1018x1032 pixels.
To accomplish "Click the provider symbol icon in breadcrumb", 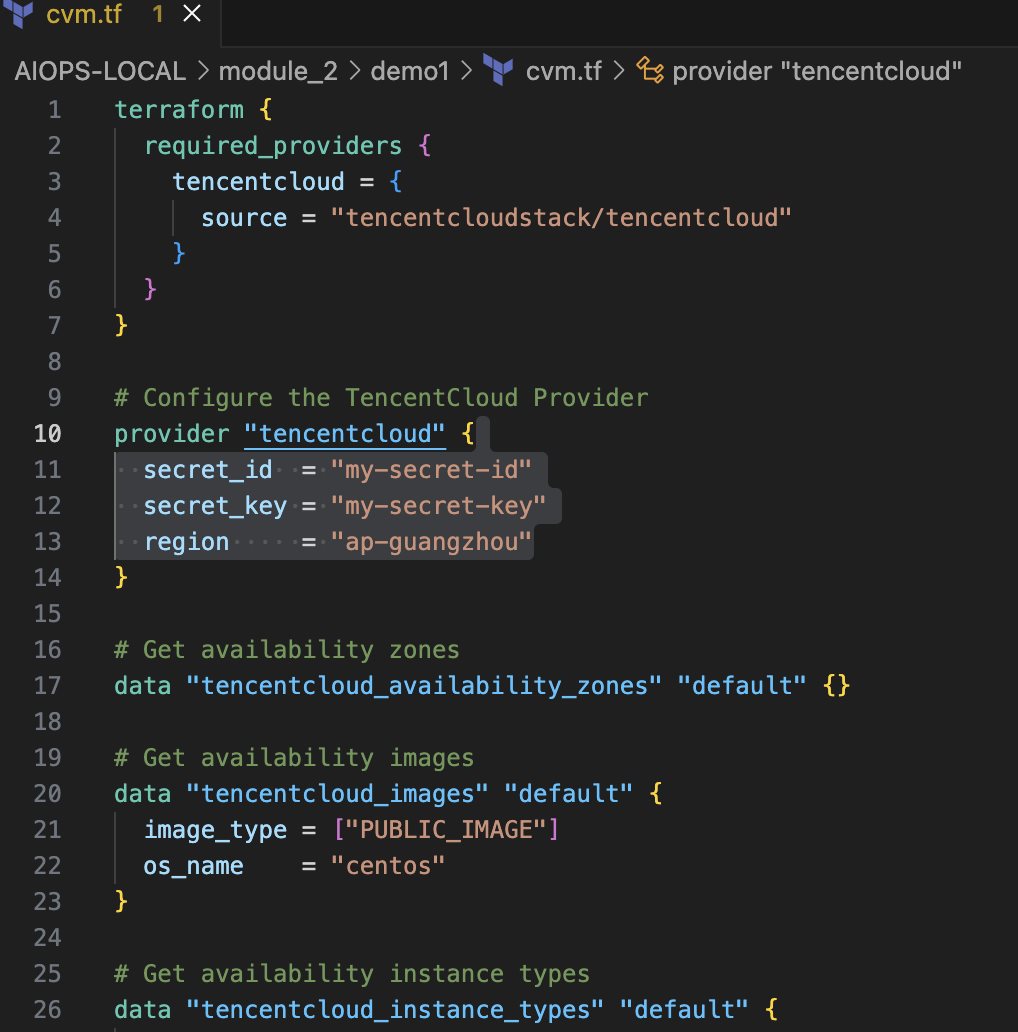I will point(649,70).
